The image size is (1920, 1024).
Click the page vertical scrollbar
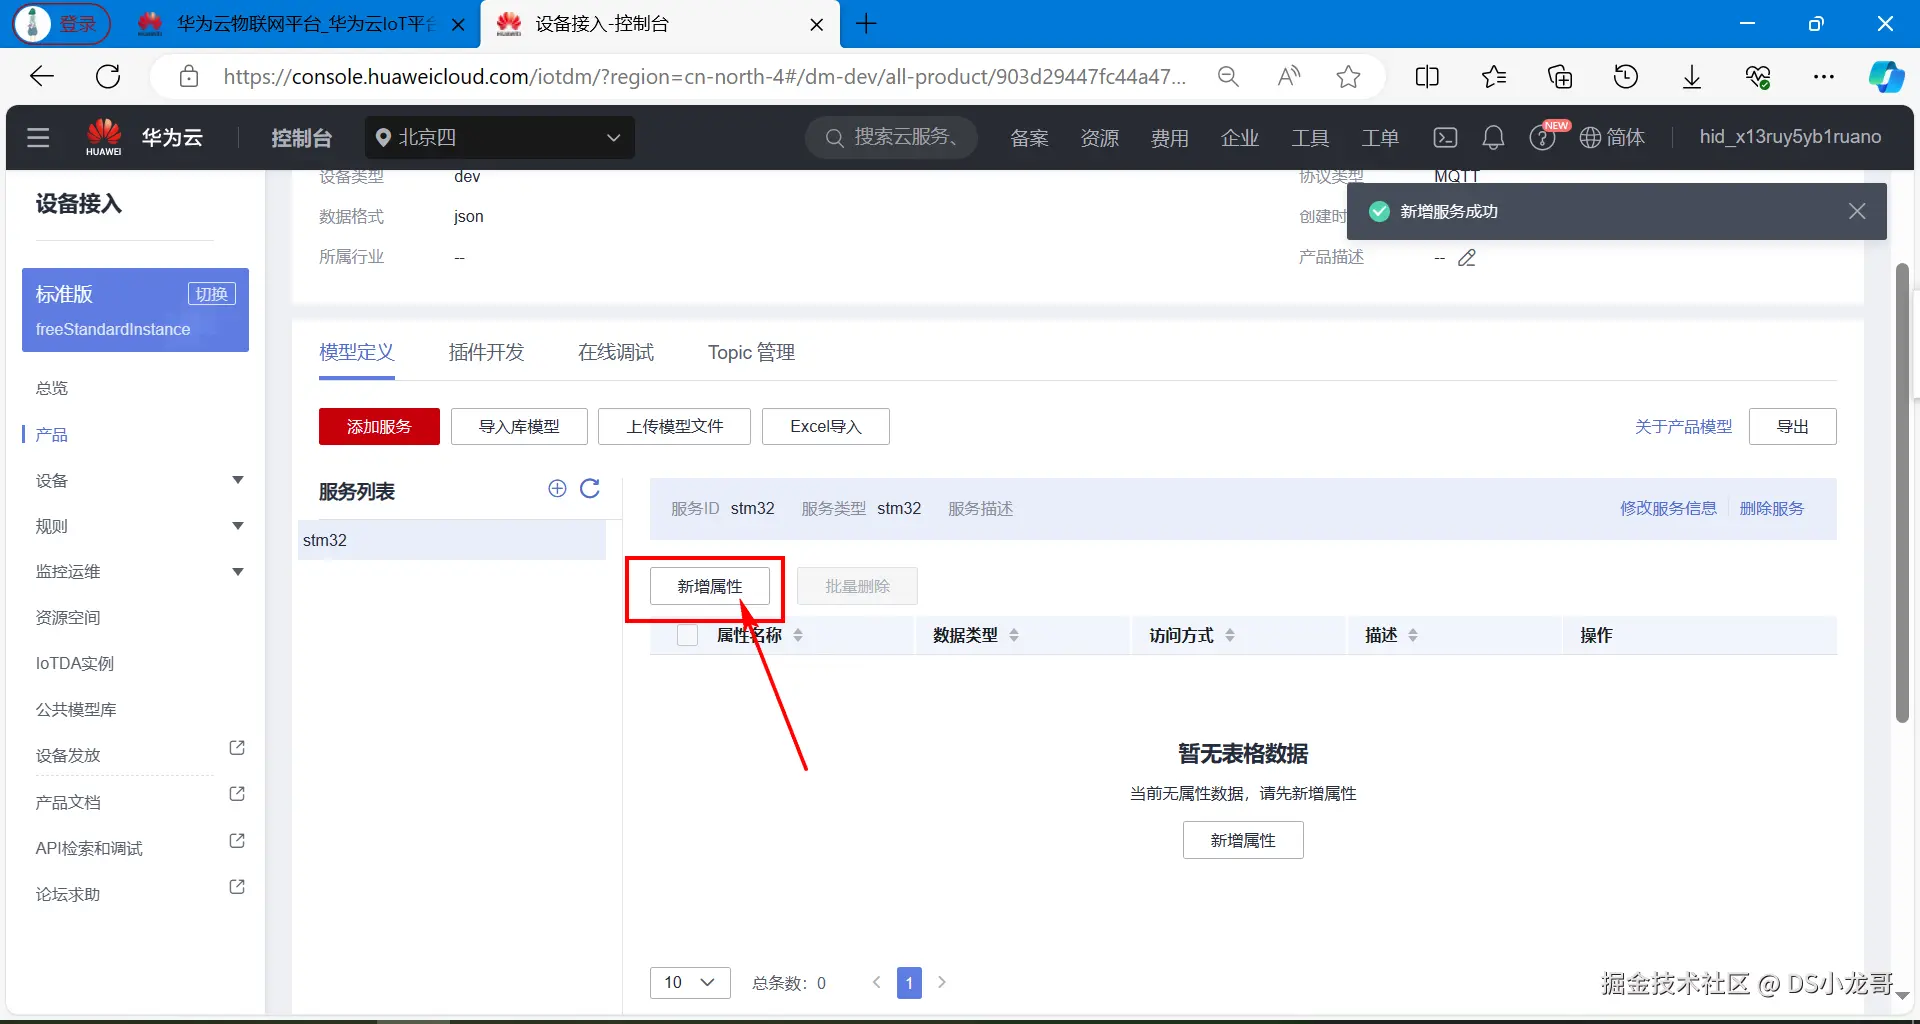coord(1902,492)
